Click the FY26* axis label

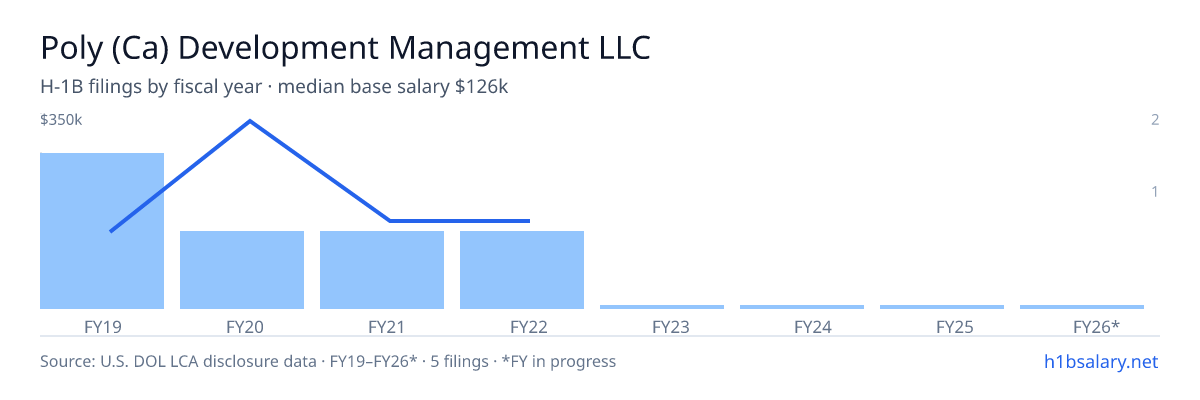pyautogui.click(x=1096, y=326)
